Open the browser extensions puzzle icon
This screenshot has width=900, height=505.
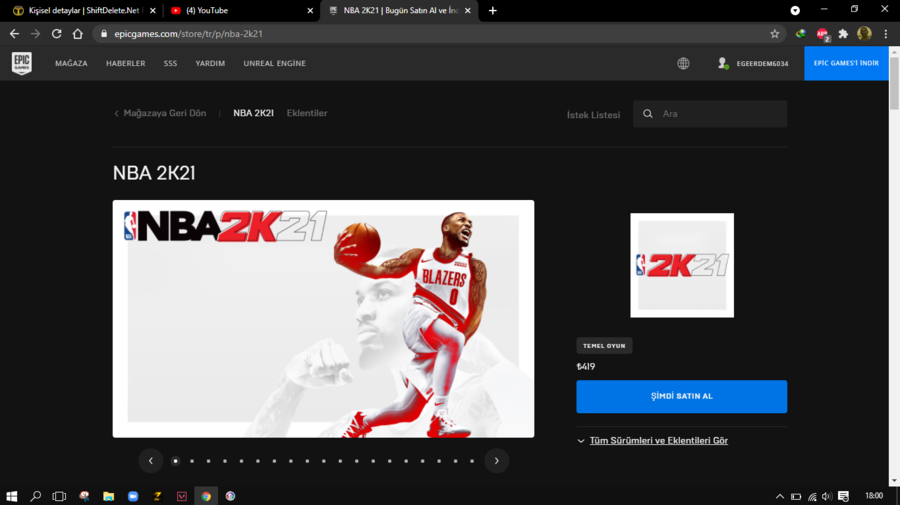[x=843, y=34]
